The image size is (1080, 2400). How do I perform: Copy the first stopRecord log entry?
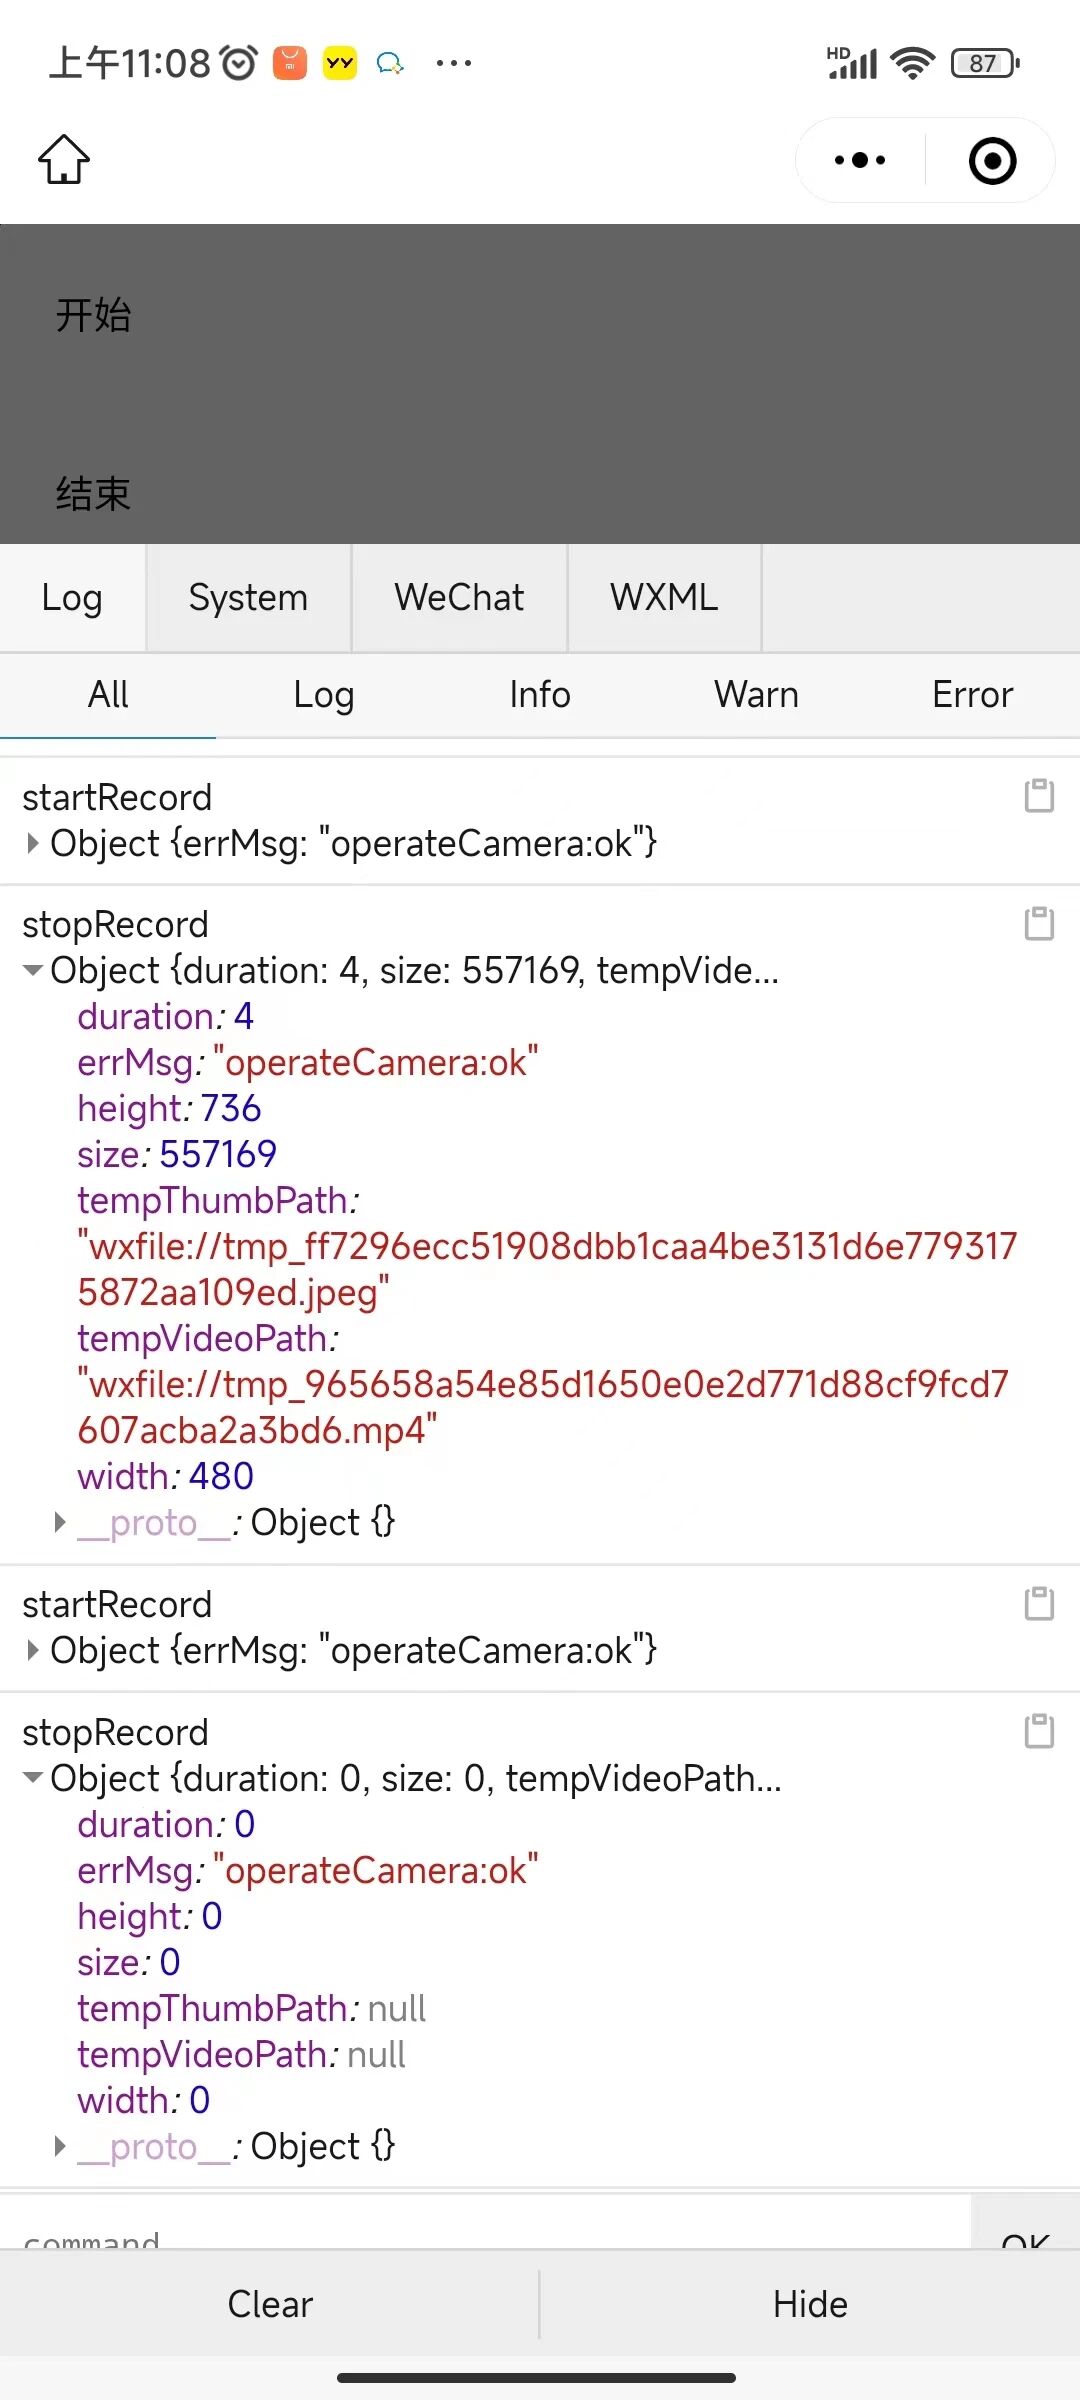1039,924
